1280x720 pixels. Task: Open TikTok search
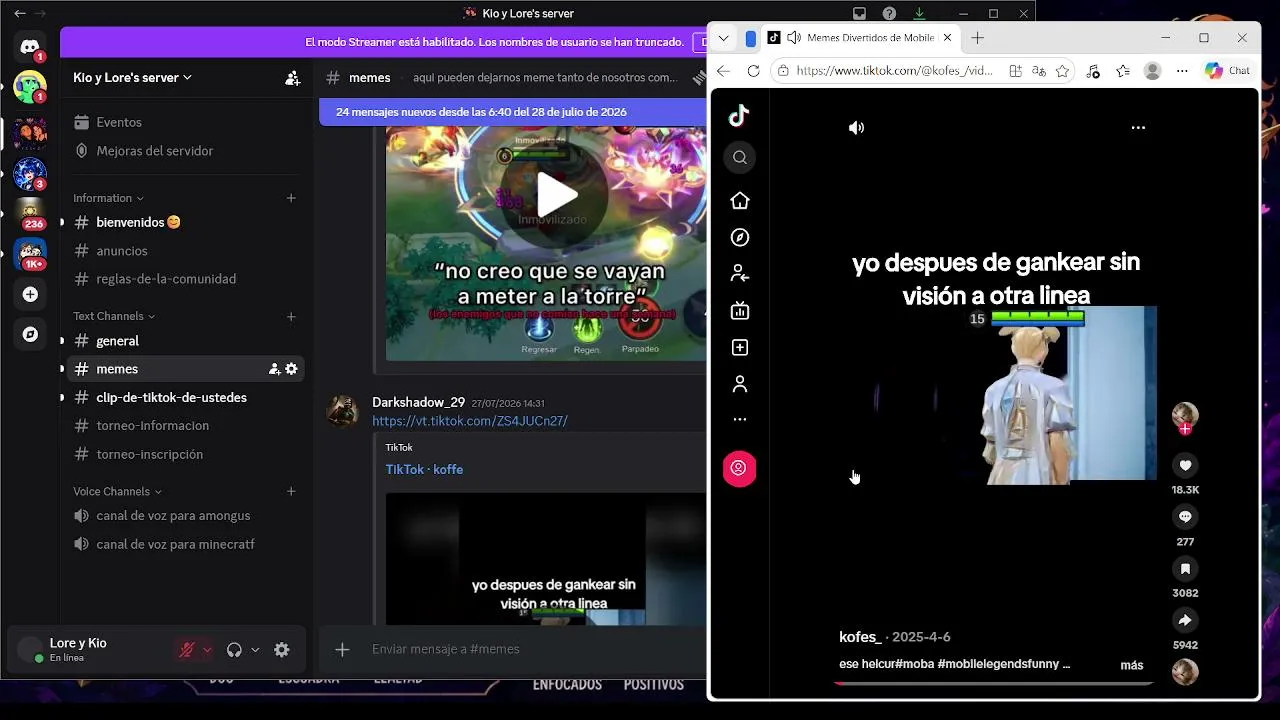[740, 157]
